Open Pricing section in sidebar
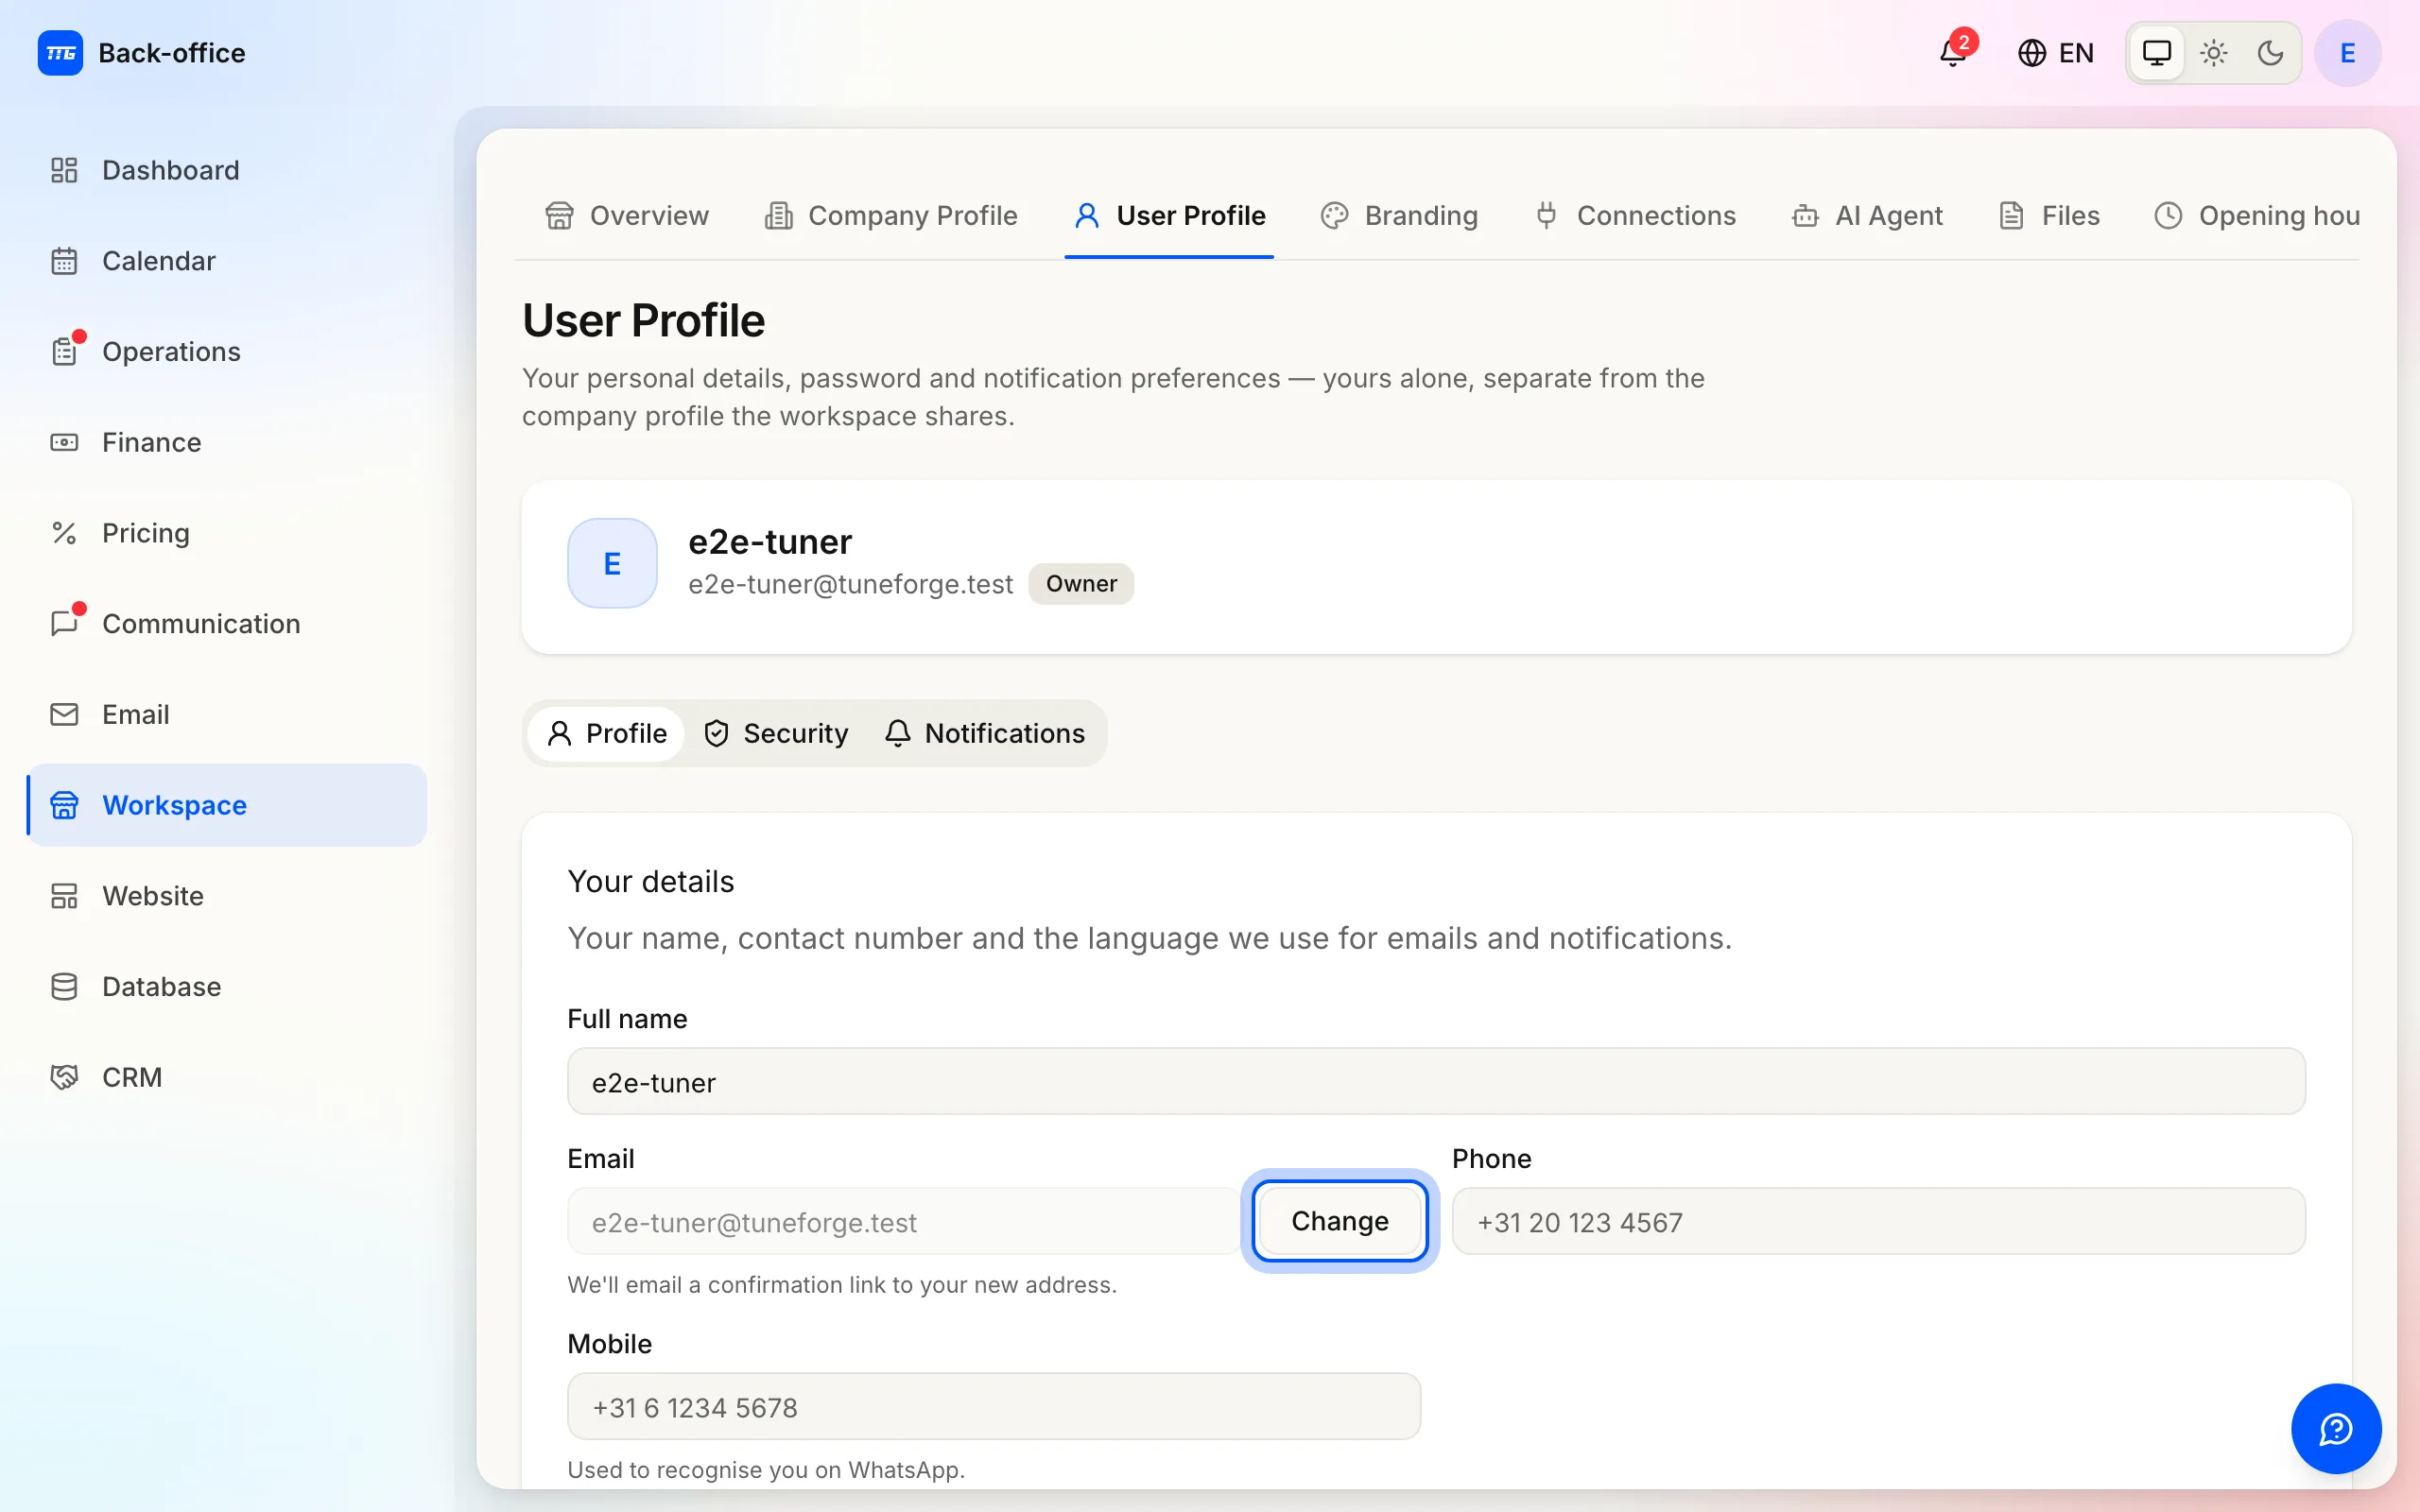2420x1512 pixels. [x=227, y=533]
